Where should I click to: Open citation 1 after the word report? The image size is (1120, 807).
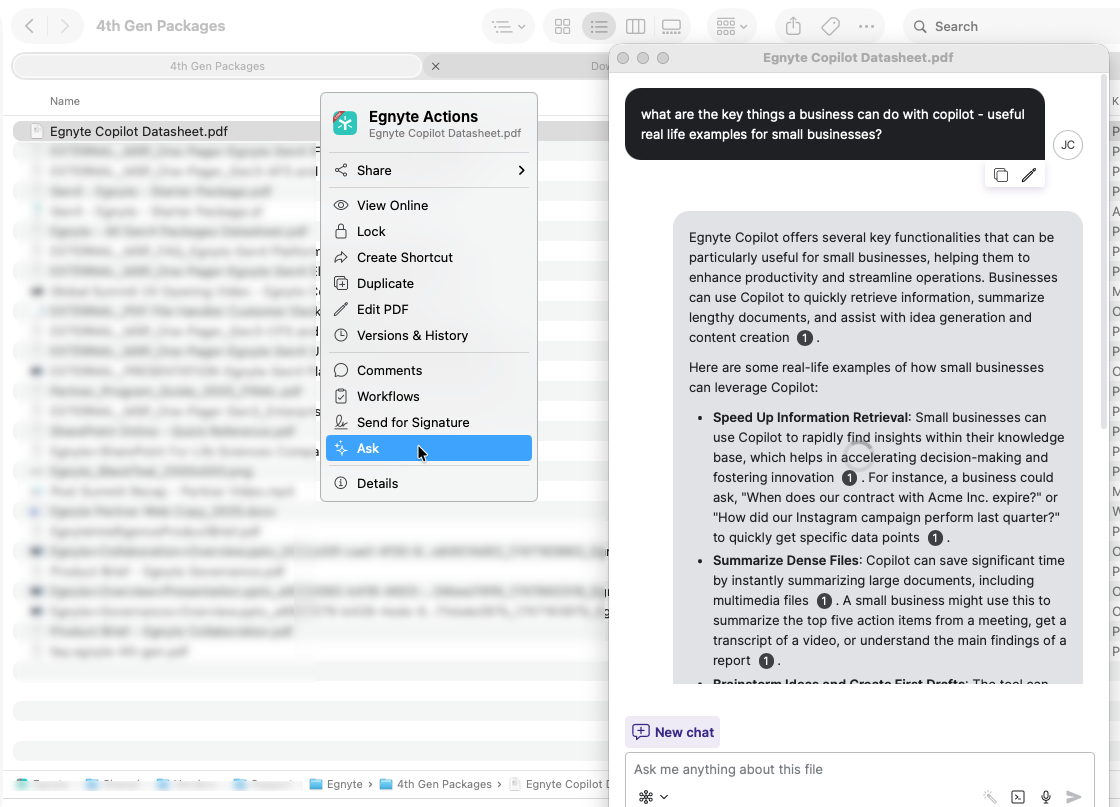tap(766, 661)
